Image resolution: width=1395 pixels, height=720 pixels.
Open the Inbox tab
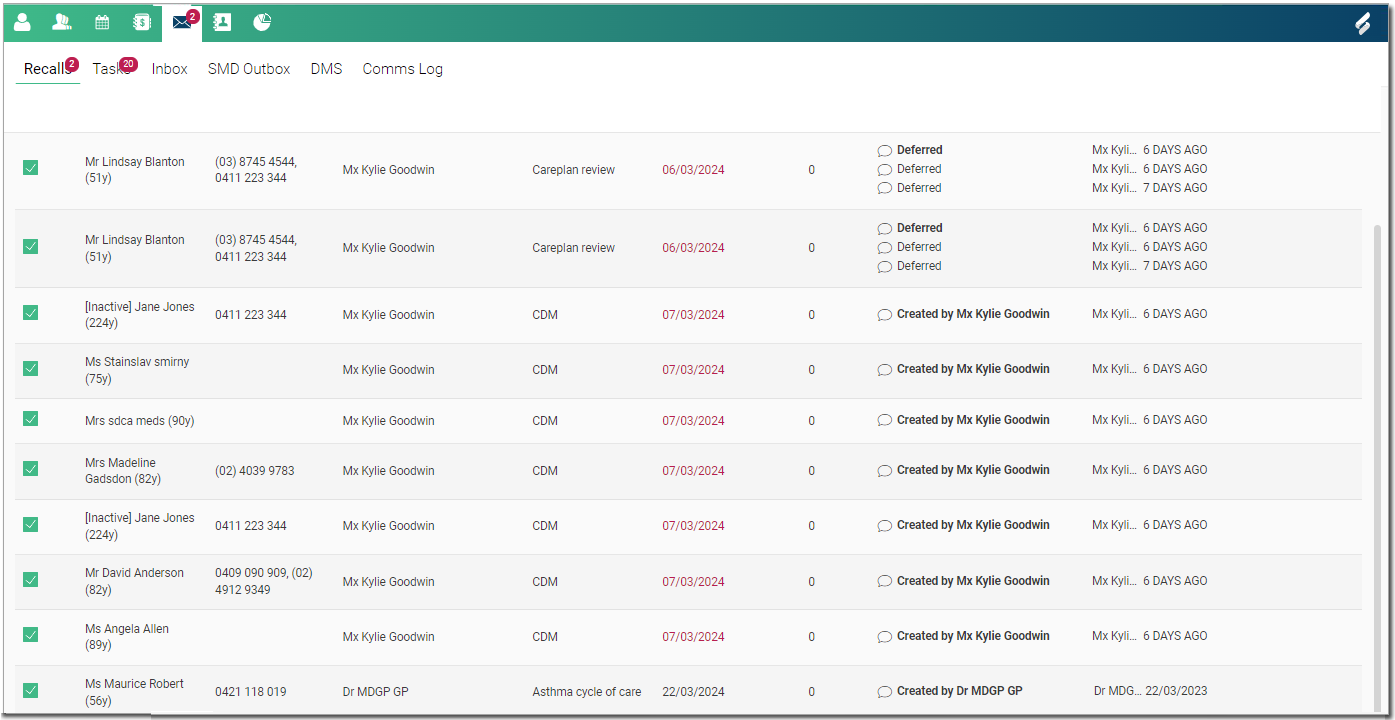[170, 69]
